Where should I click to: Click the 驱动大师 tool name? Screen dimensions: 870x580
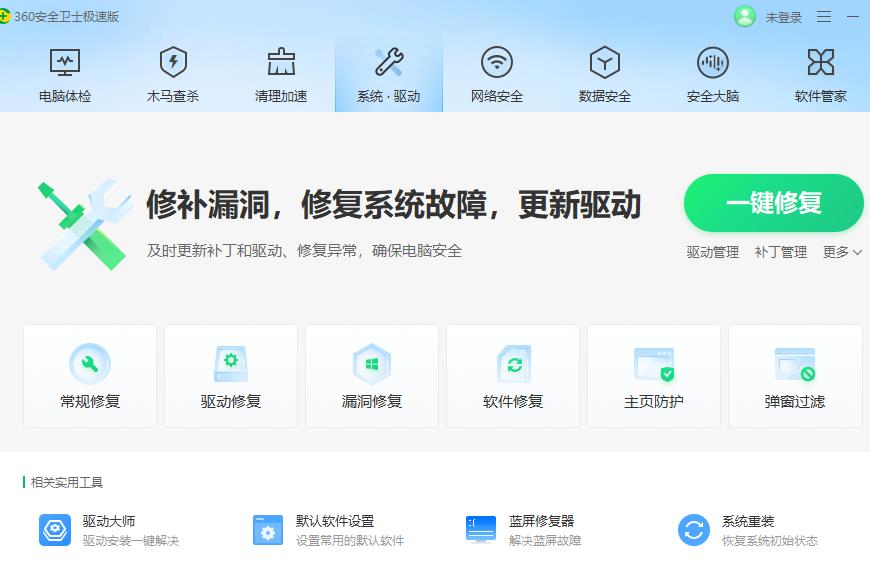point(109,521)
